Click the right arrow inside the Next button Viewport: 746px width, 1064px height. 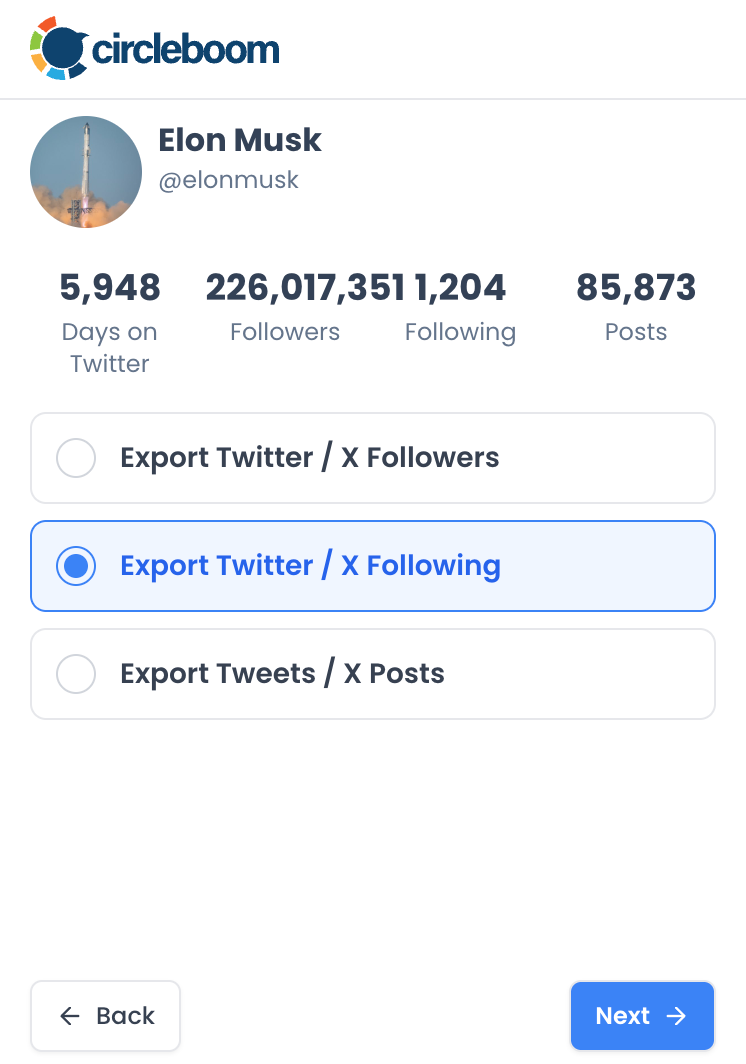[x=679, y=1016]
